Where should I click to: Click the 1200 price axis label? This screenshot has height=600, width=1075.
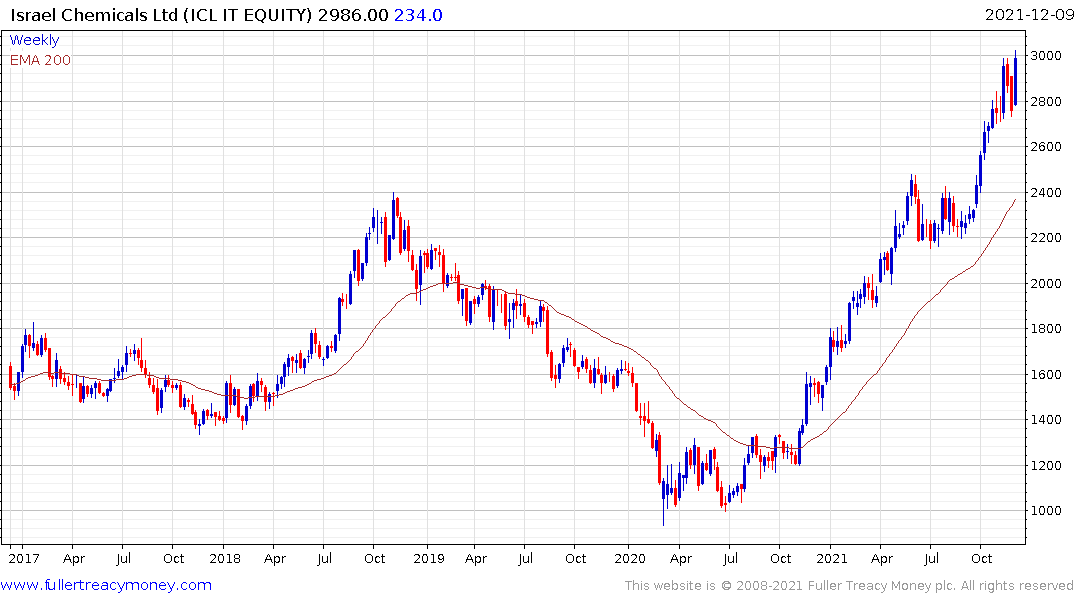click(1046, 466)
